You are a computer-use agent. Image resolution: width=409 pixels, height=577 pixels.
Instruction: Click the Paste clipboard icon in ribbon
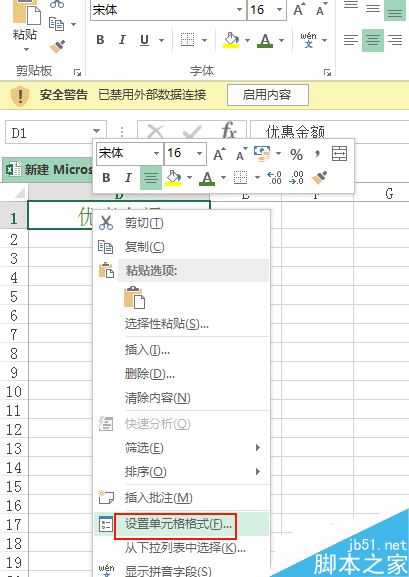pos(27,13)
